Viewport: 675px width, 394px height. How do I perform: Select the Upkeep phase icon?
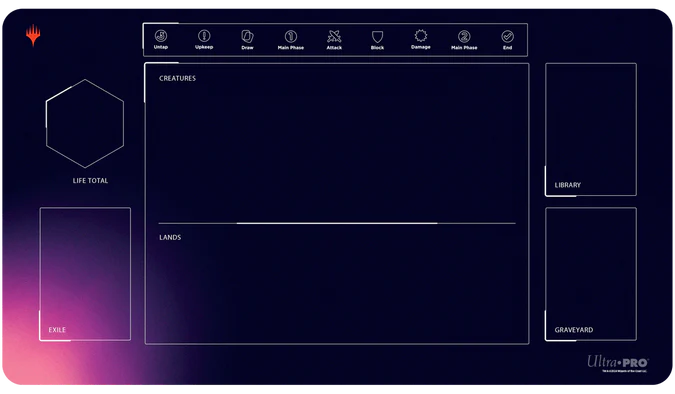point(204,36)
